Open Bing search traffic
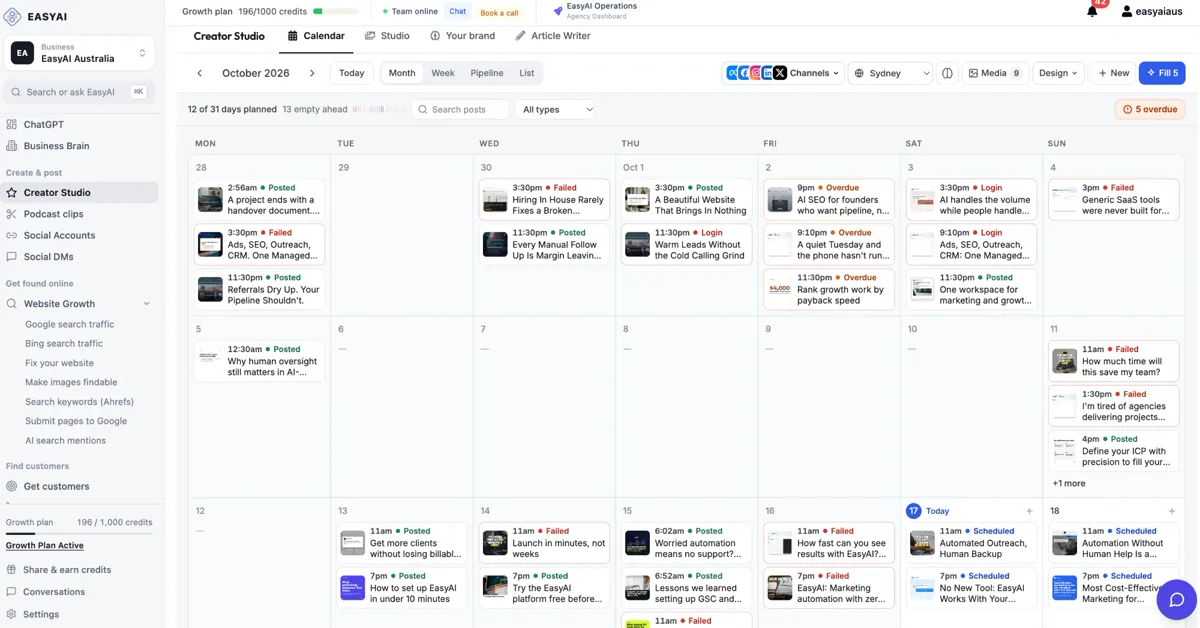 (64, 343)
